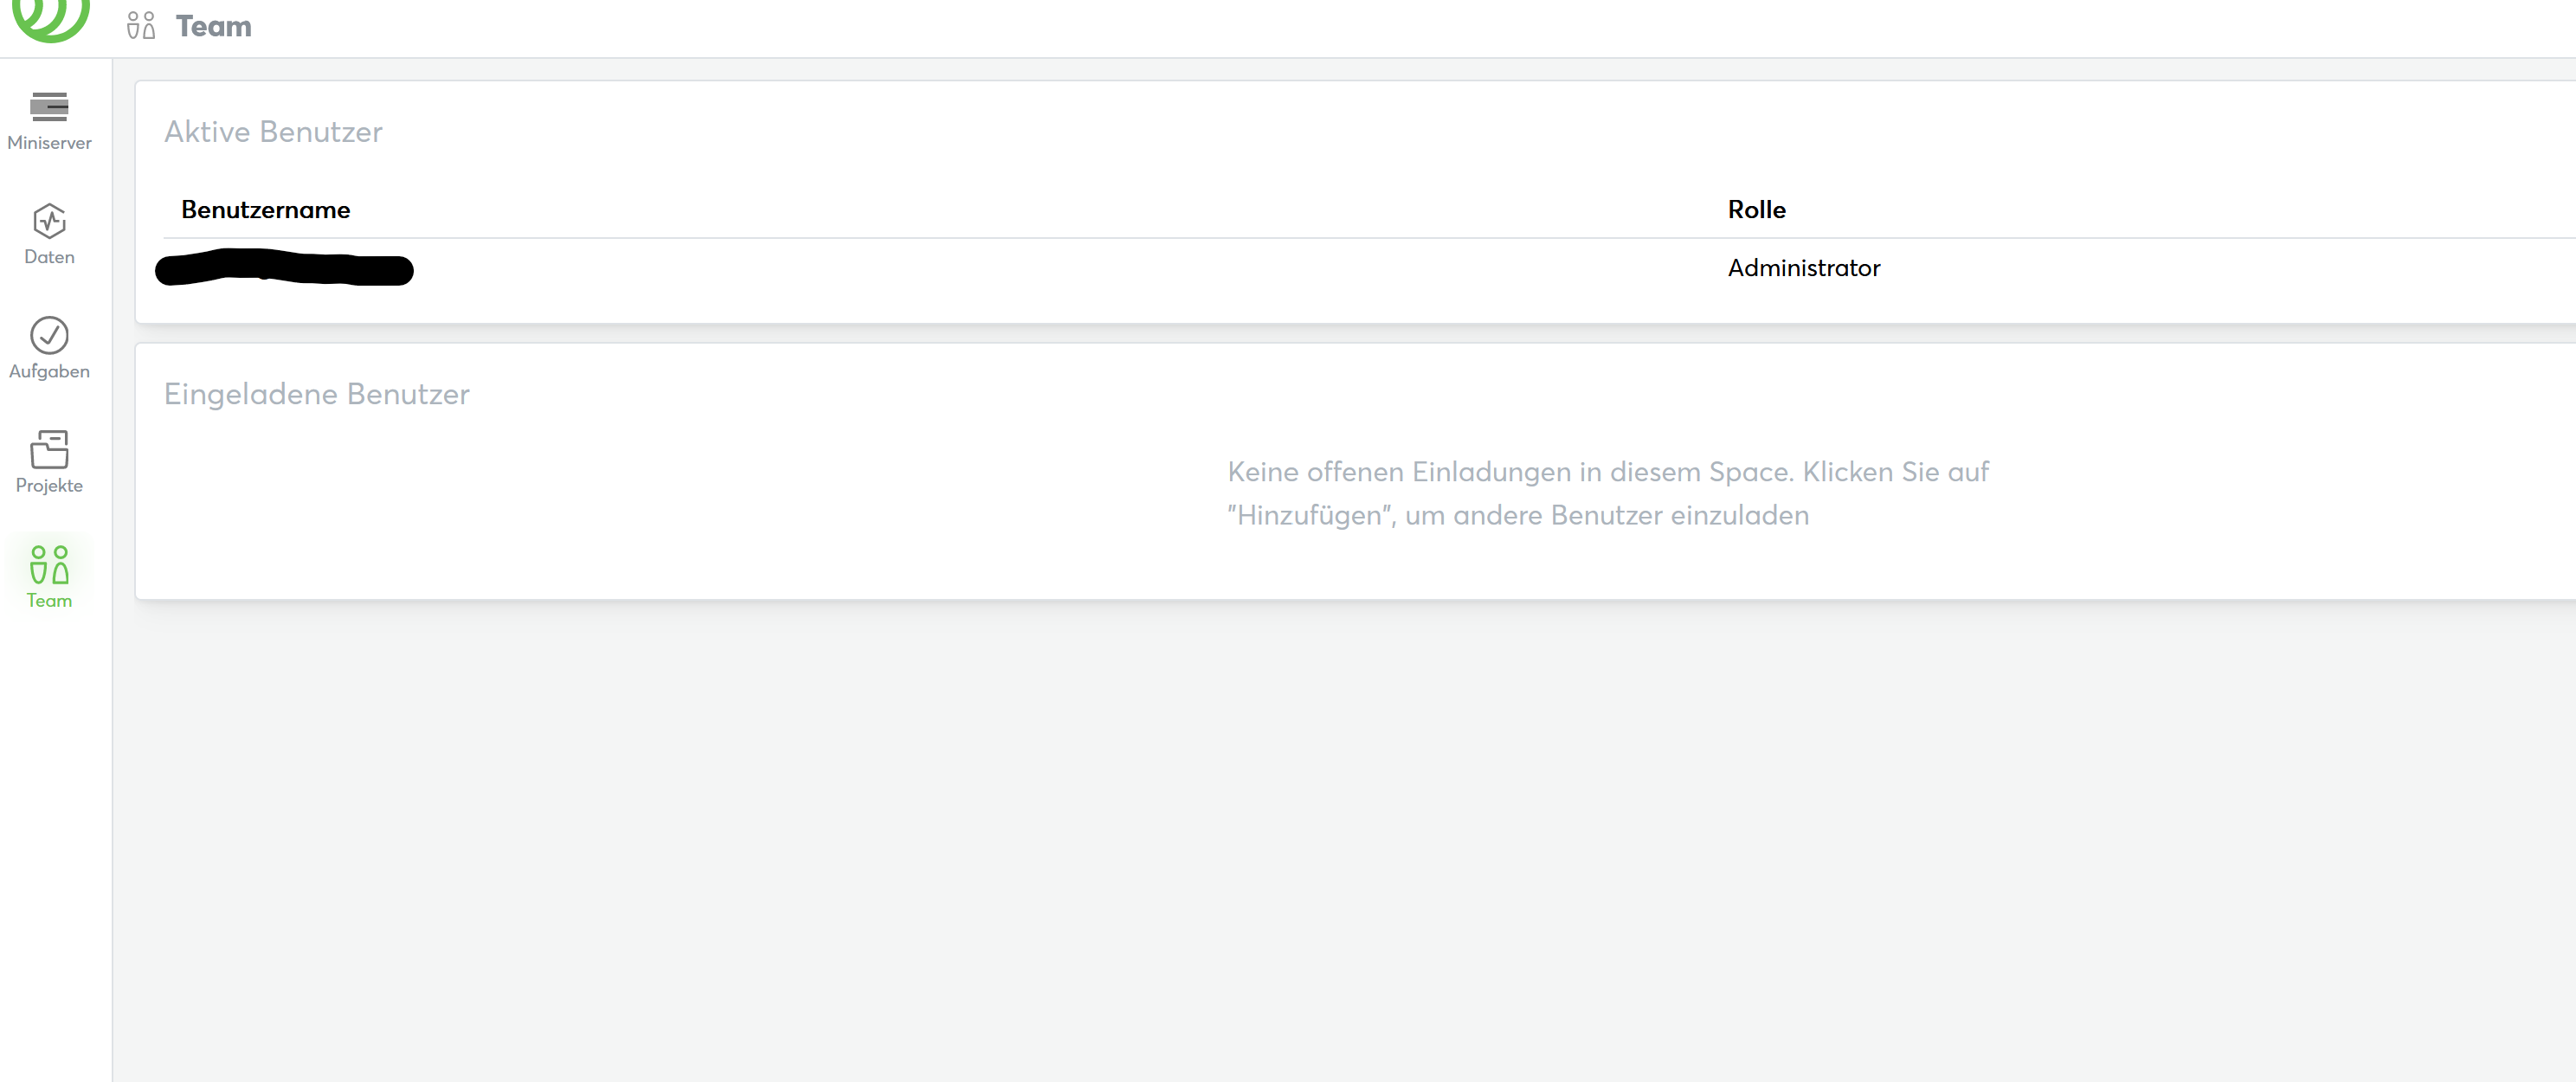Open the Aufgaben checkmark icon

(x=49, y=335)
